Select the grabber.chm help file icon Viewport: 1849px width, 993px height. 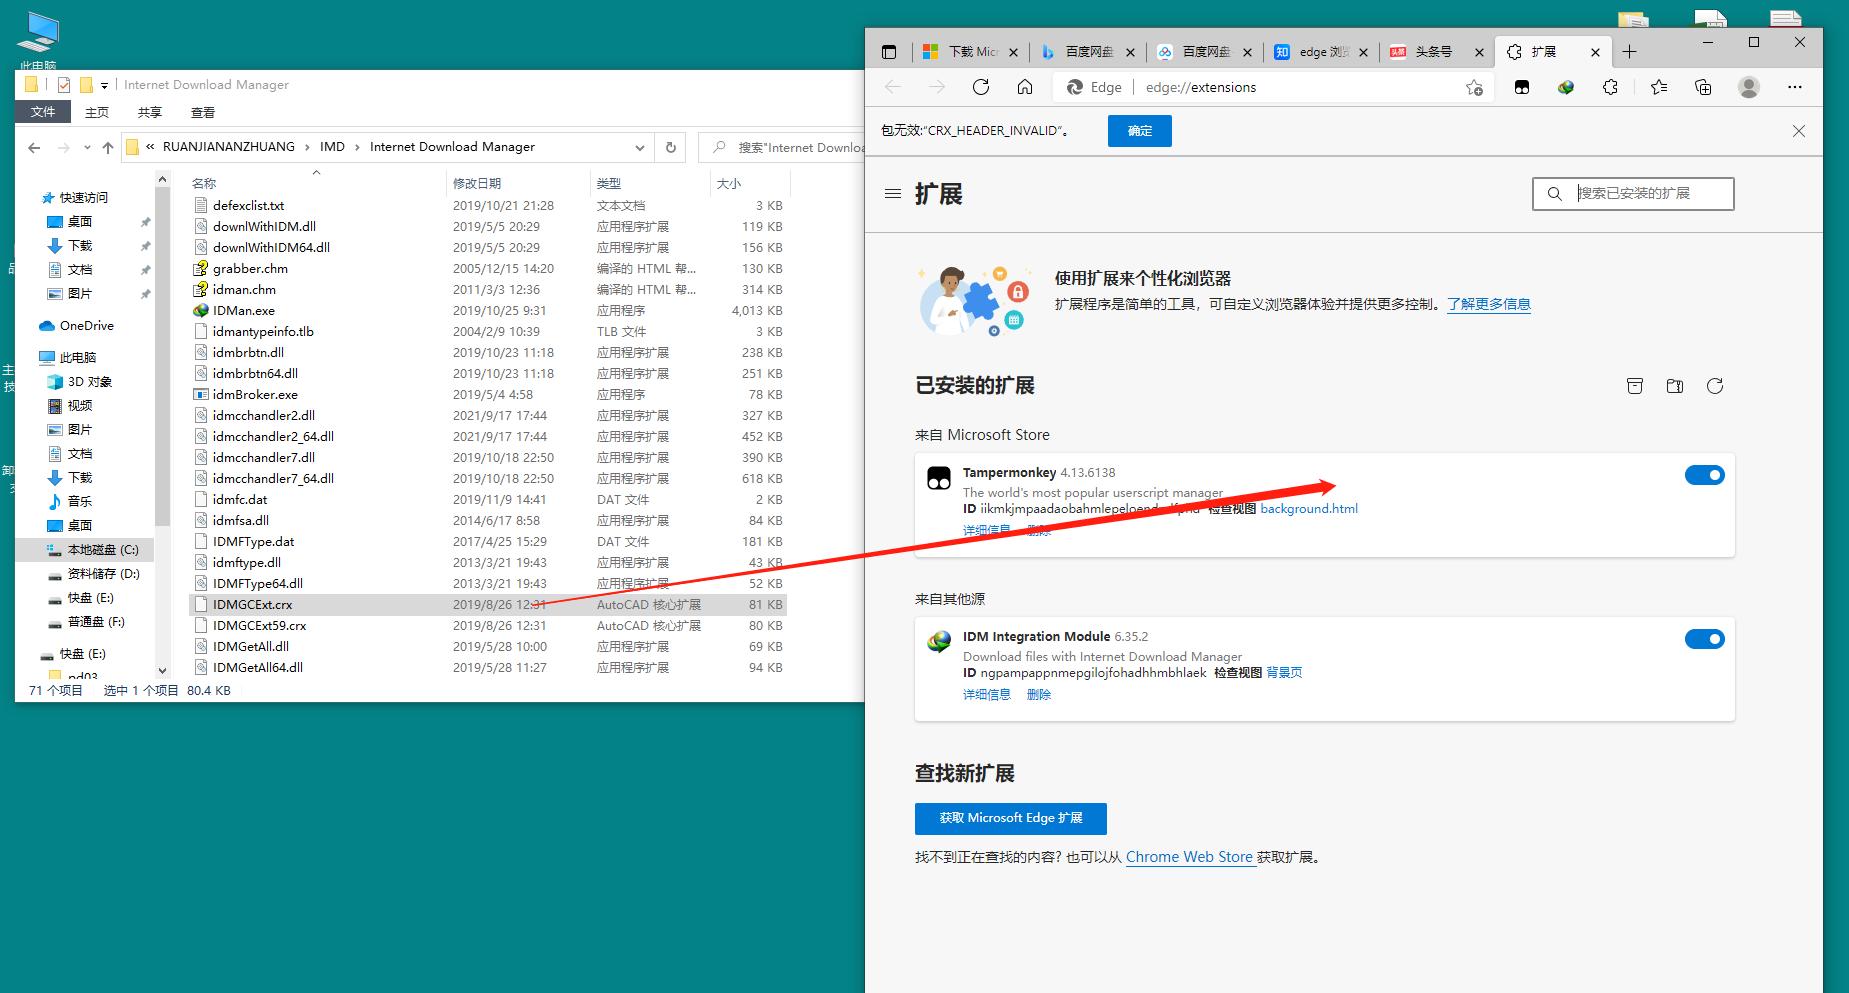coord(201,268)
